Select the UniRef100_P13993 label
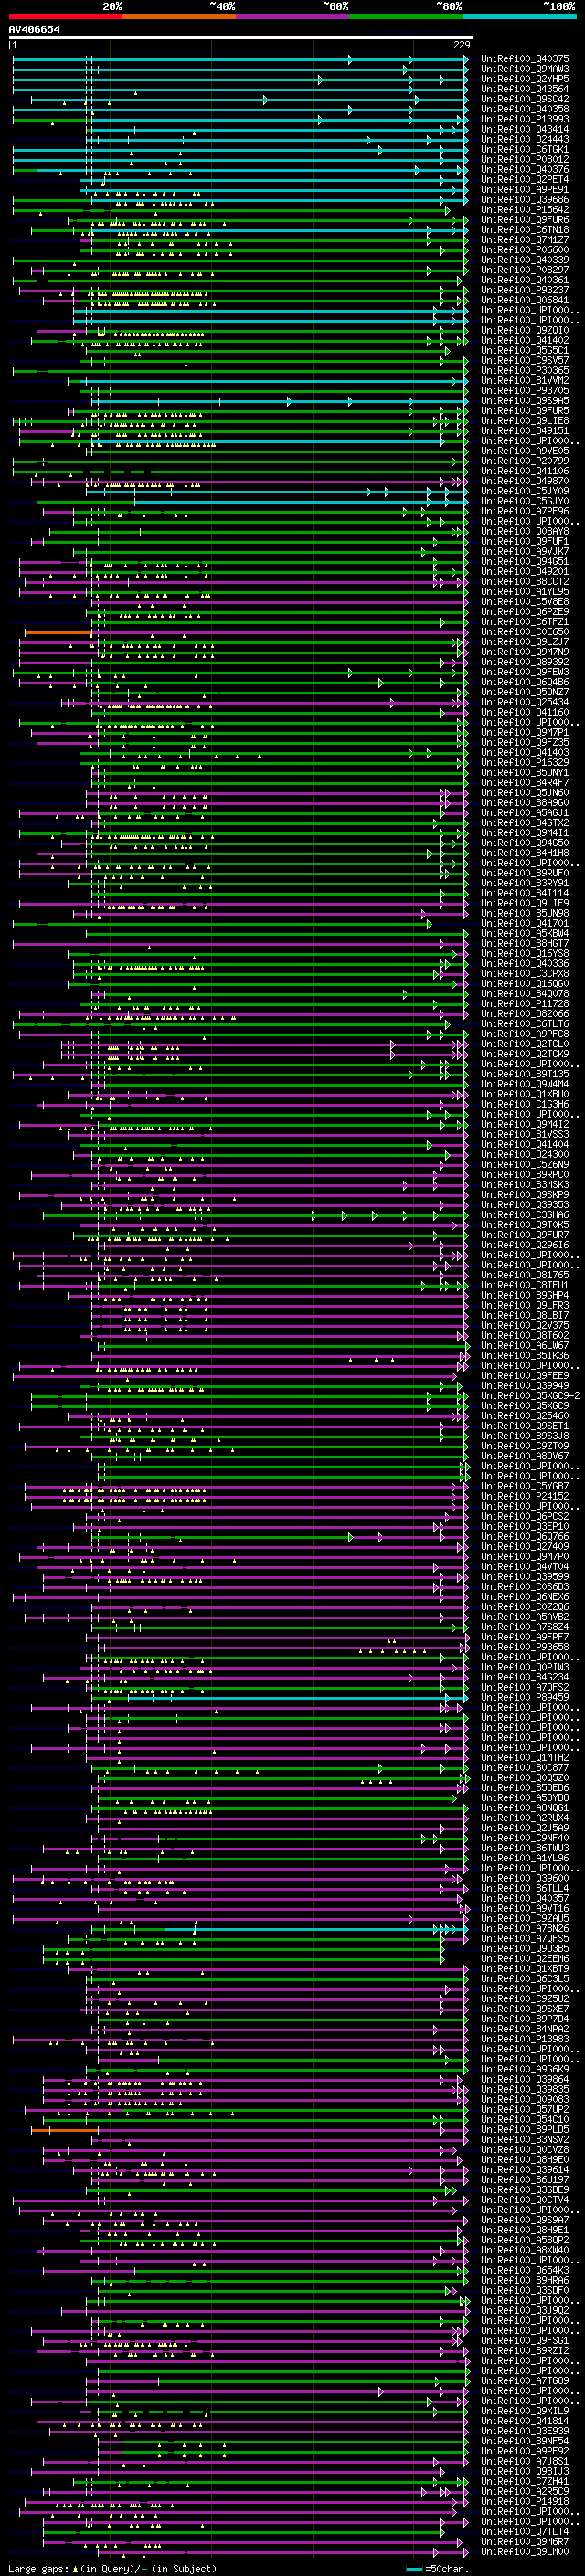Image resolution: width=585 pixels, height=2576 pixels. tap(524, 119)
